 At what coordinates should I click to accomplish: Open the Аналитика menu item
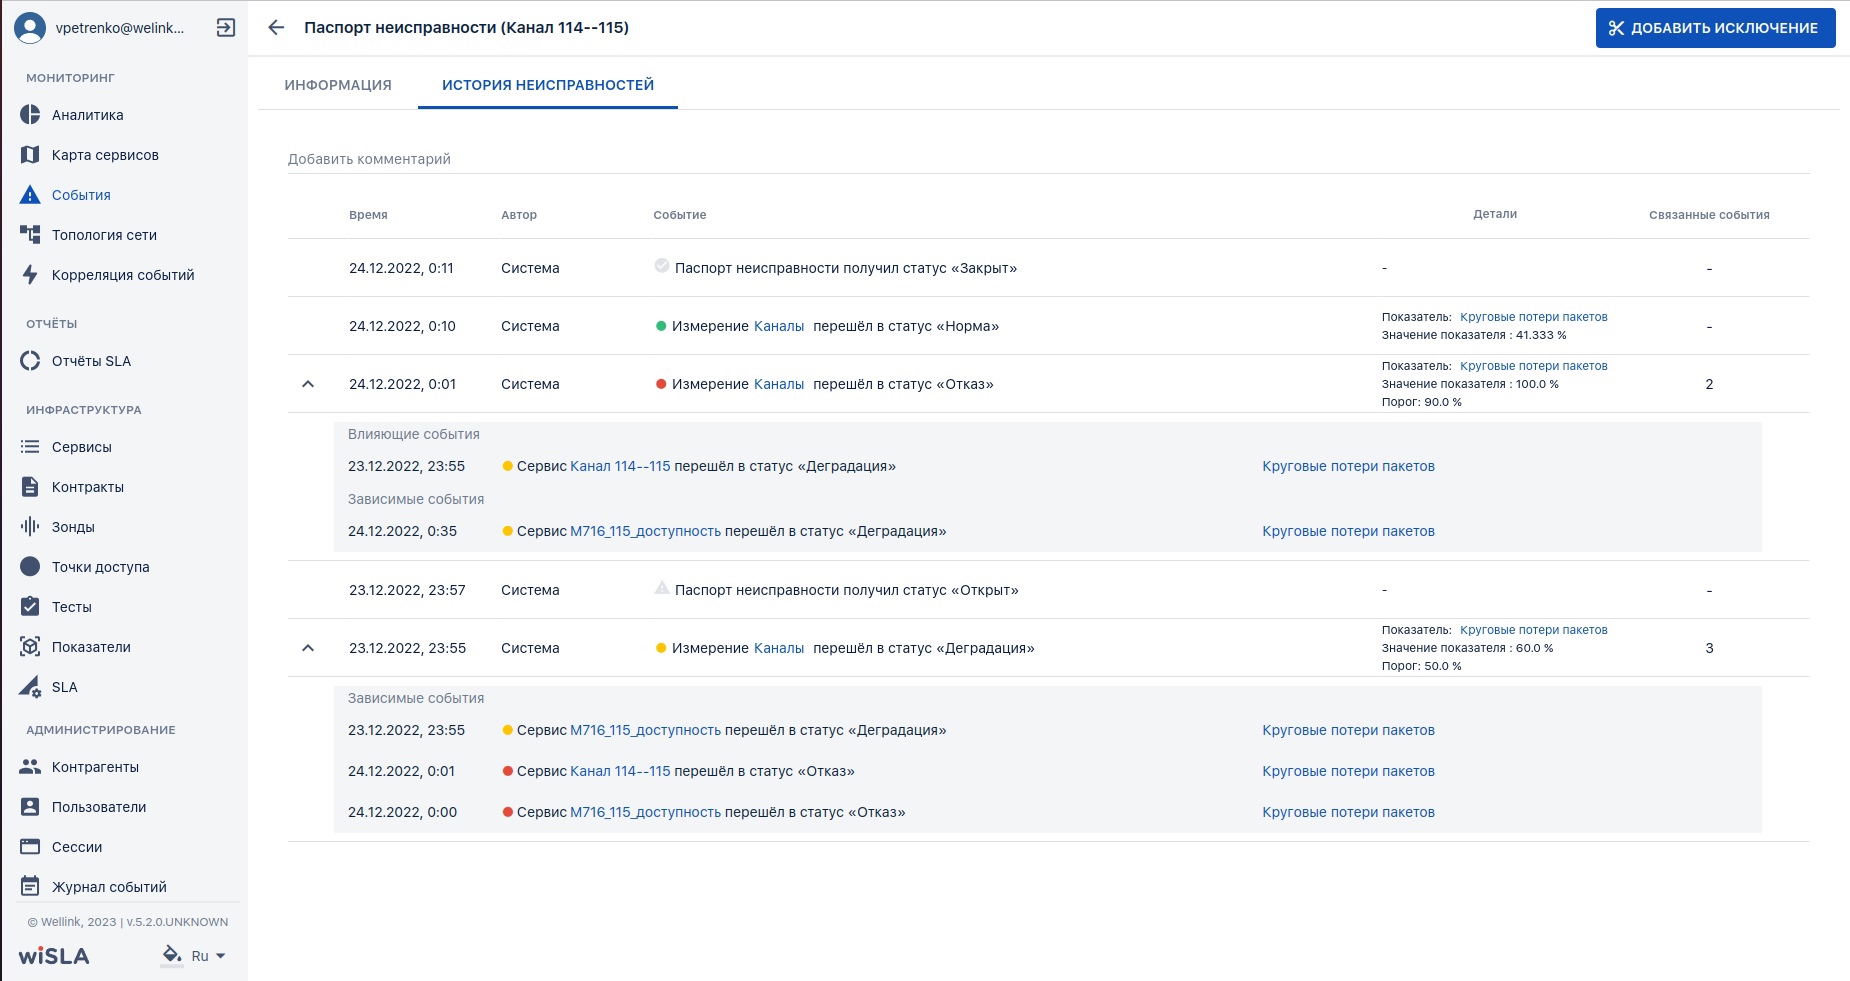[88, 115]
